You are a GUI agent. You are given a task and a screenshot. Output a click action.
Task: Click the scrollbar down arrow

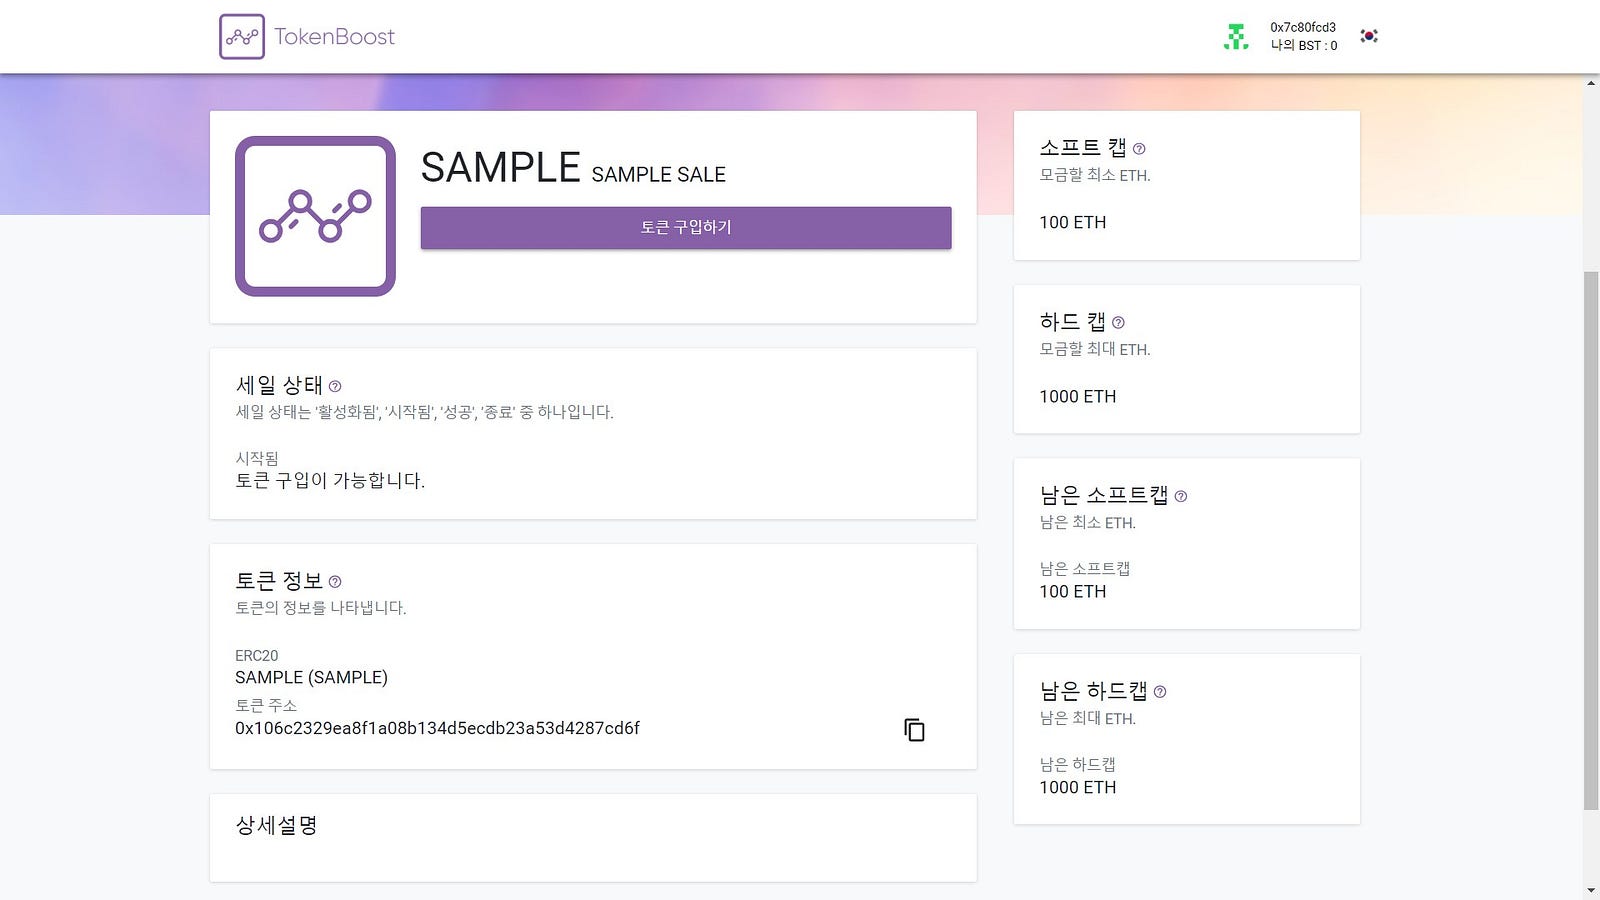coord(1591,890)
